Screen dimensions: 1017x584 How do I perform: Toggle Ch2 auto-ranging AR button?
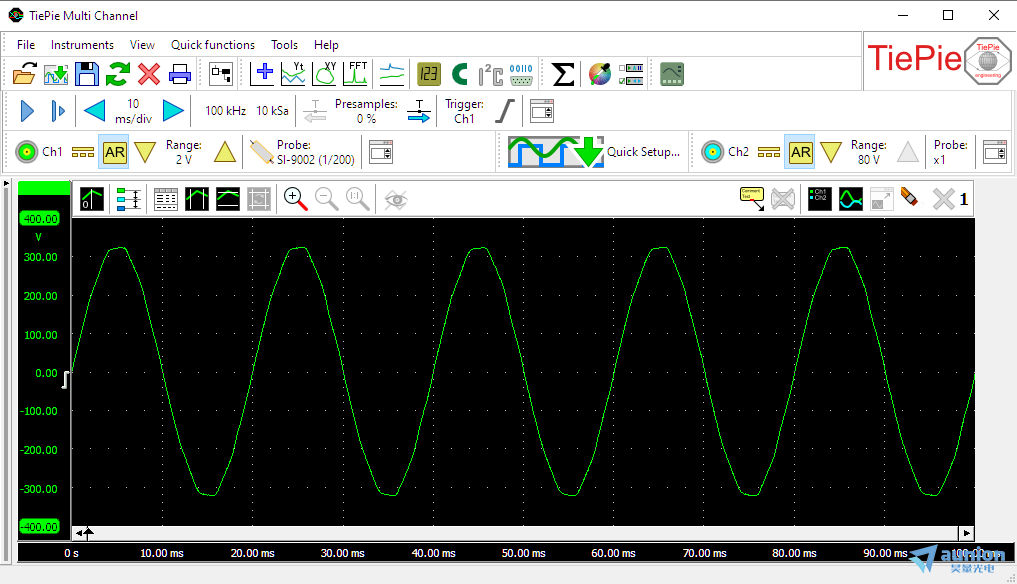[x=800, y=152]
